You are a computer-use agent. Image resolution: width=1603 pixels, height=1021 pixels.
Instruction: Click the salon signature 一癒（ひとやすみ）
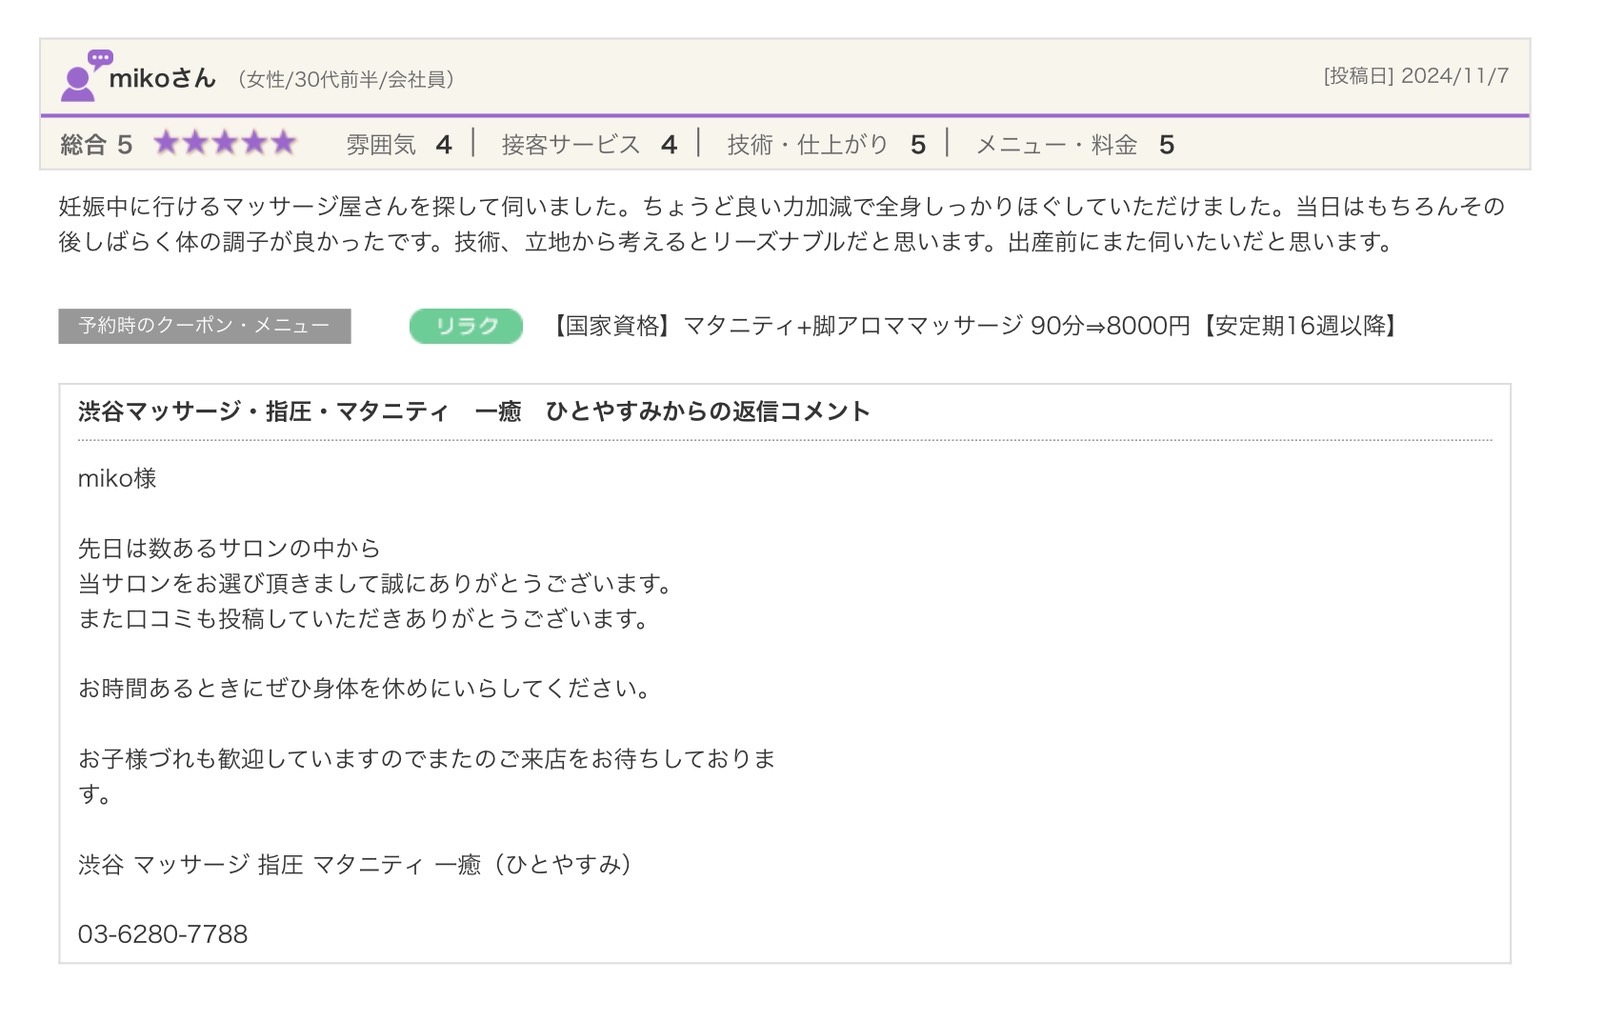point(356,864)
